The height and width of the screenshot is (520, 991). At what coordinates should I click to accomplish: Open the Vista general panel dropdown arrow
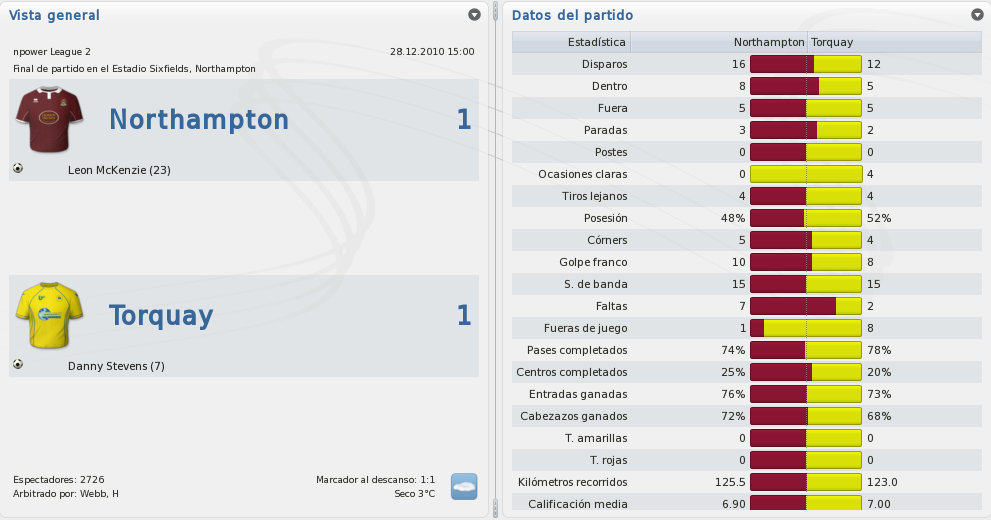pos(474,15)
